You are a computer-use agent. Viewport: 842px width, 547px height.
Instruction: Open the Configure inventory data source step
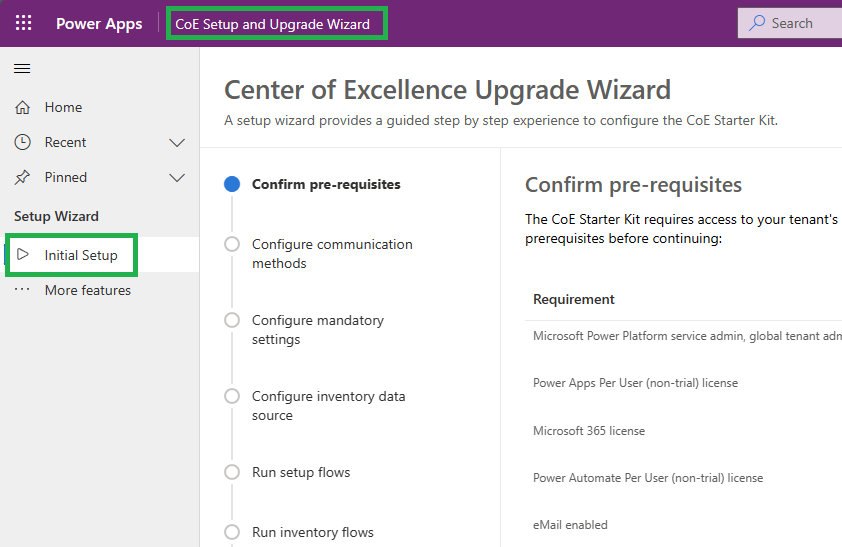point(328,405)
